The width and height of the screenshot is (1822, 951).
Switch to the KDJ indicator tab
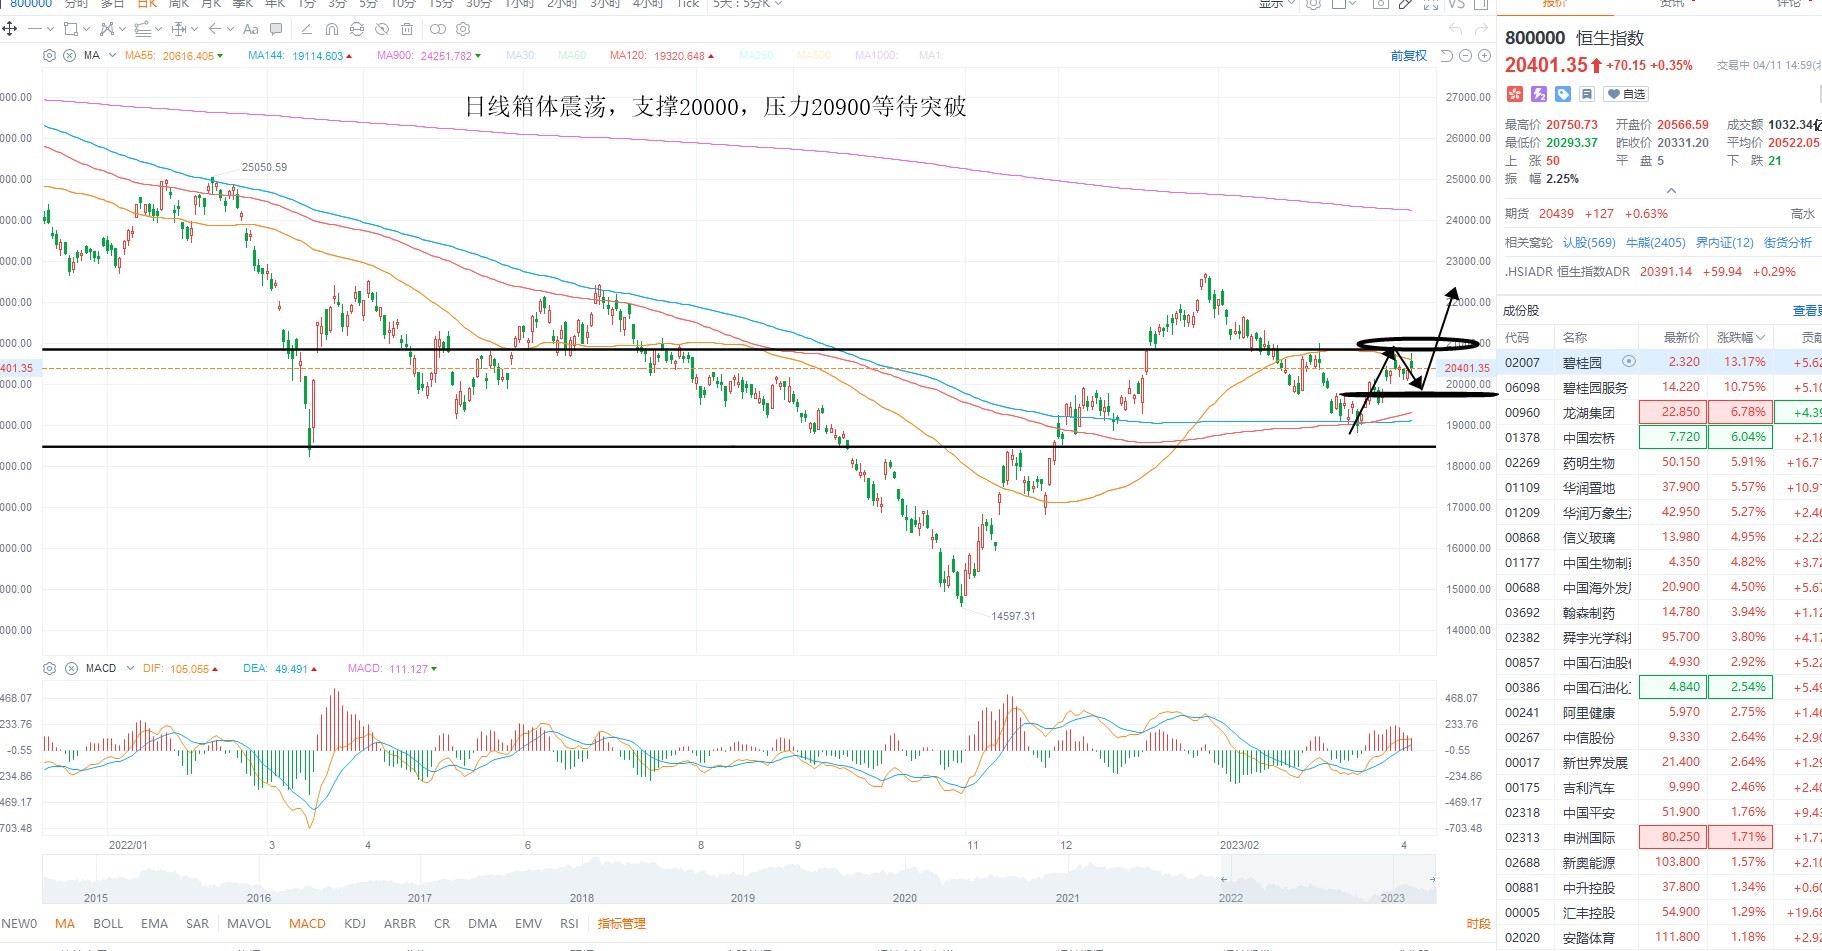pyautogui.click(x=355, y=923)
